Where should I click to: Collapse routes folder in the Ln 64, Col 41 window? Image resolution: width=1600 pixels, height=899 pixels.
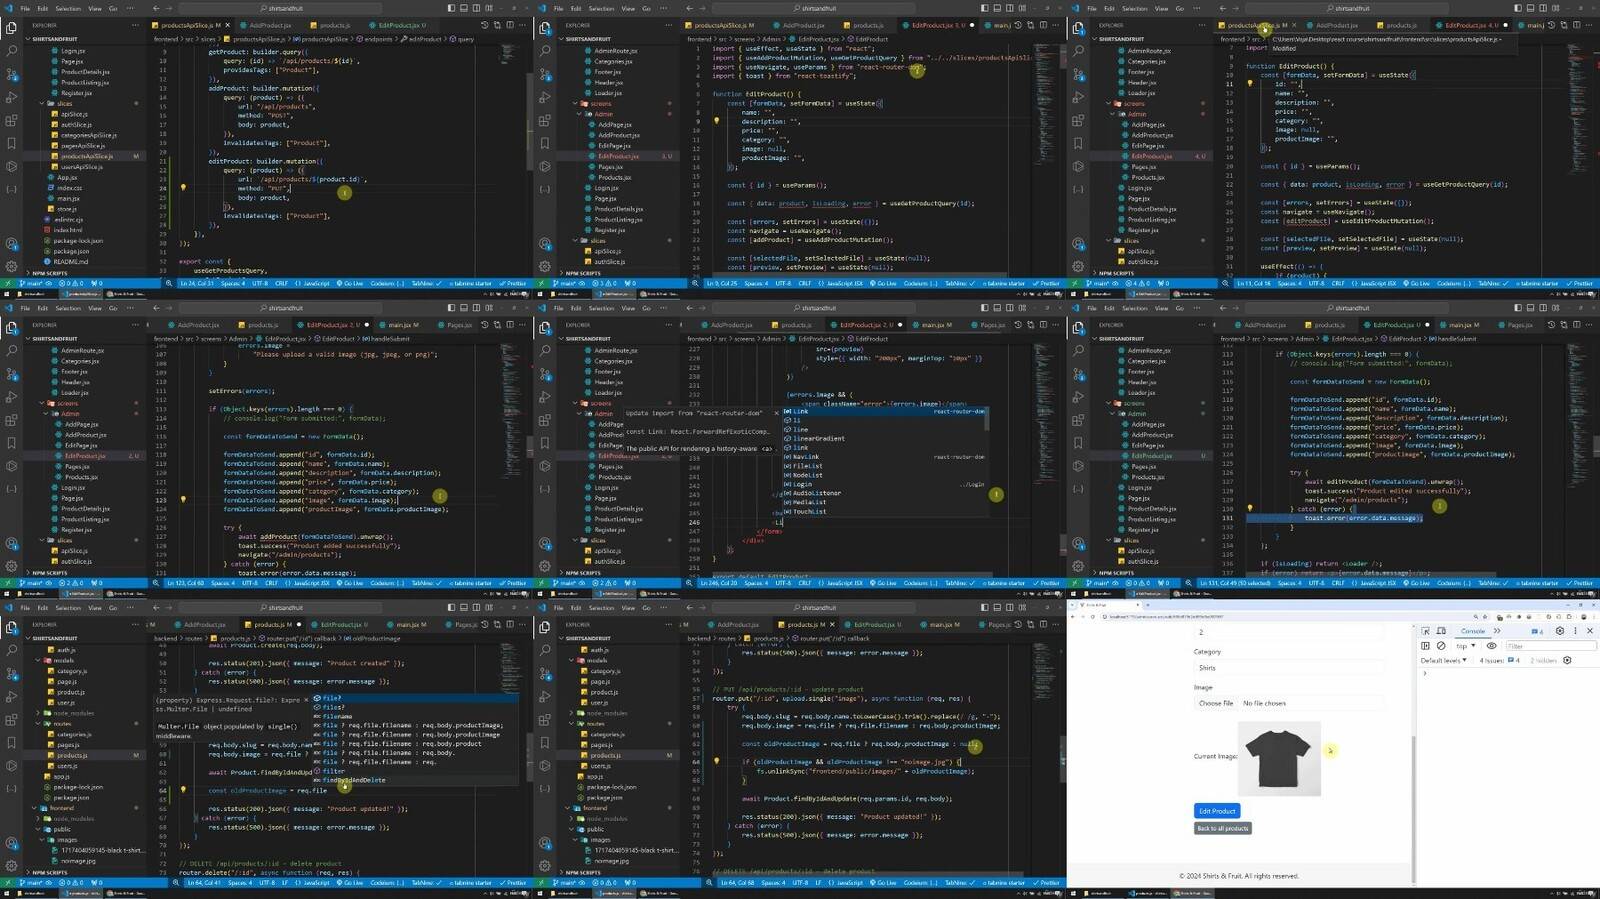[x=62, y=724]
